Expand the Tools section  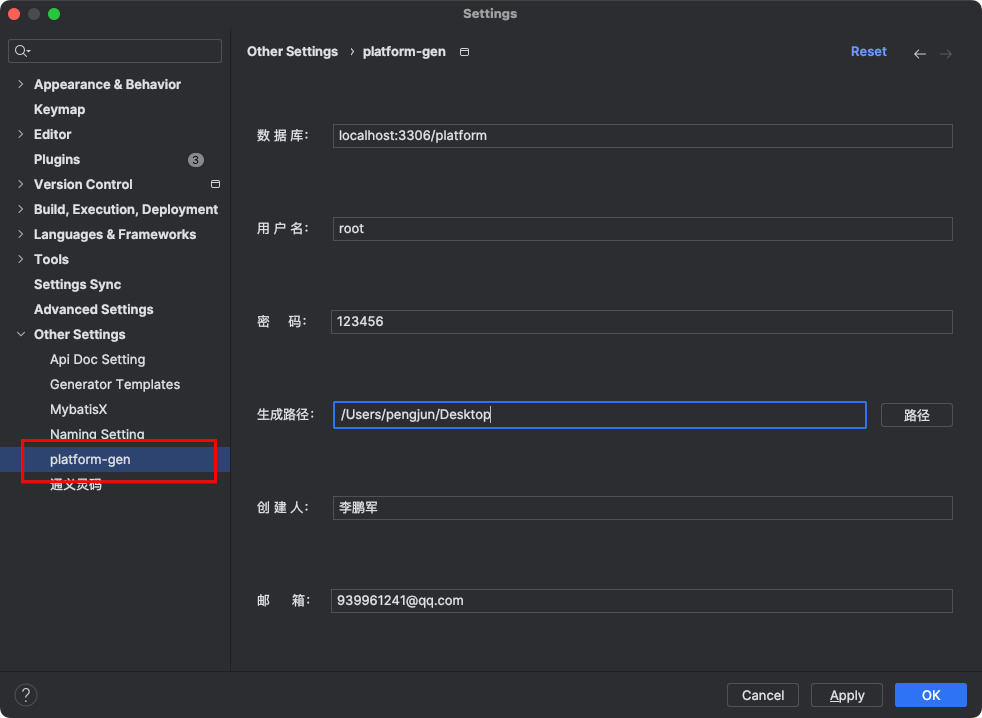pos(21,259)
